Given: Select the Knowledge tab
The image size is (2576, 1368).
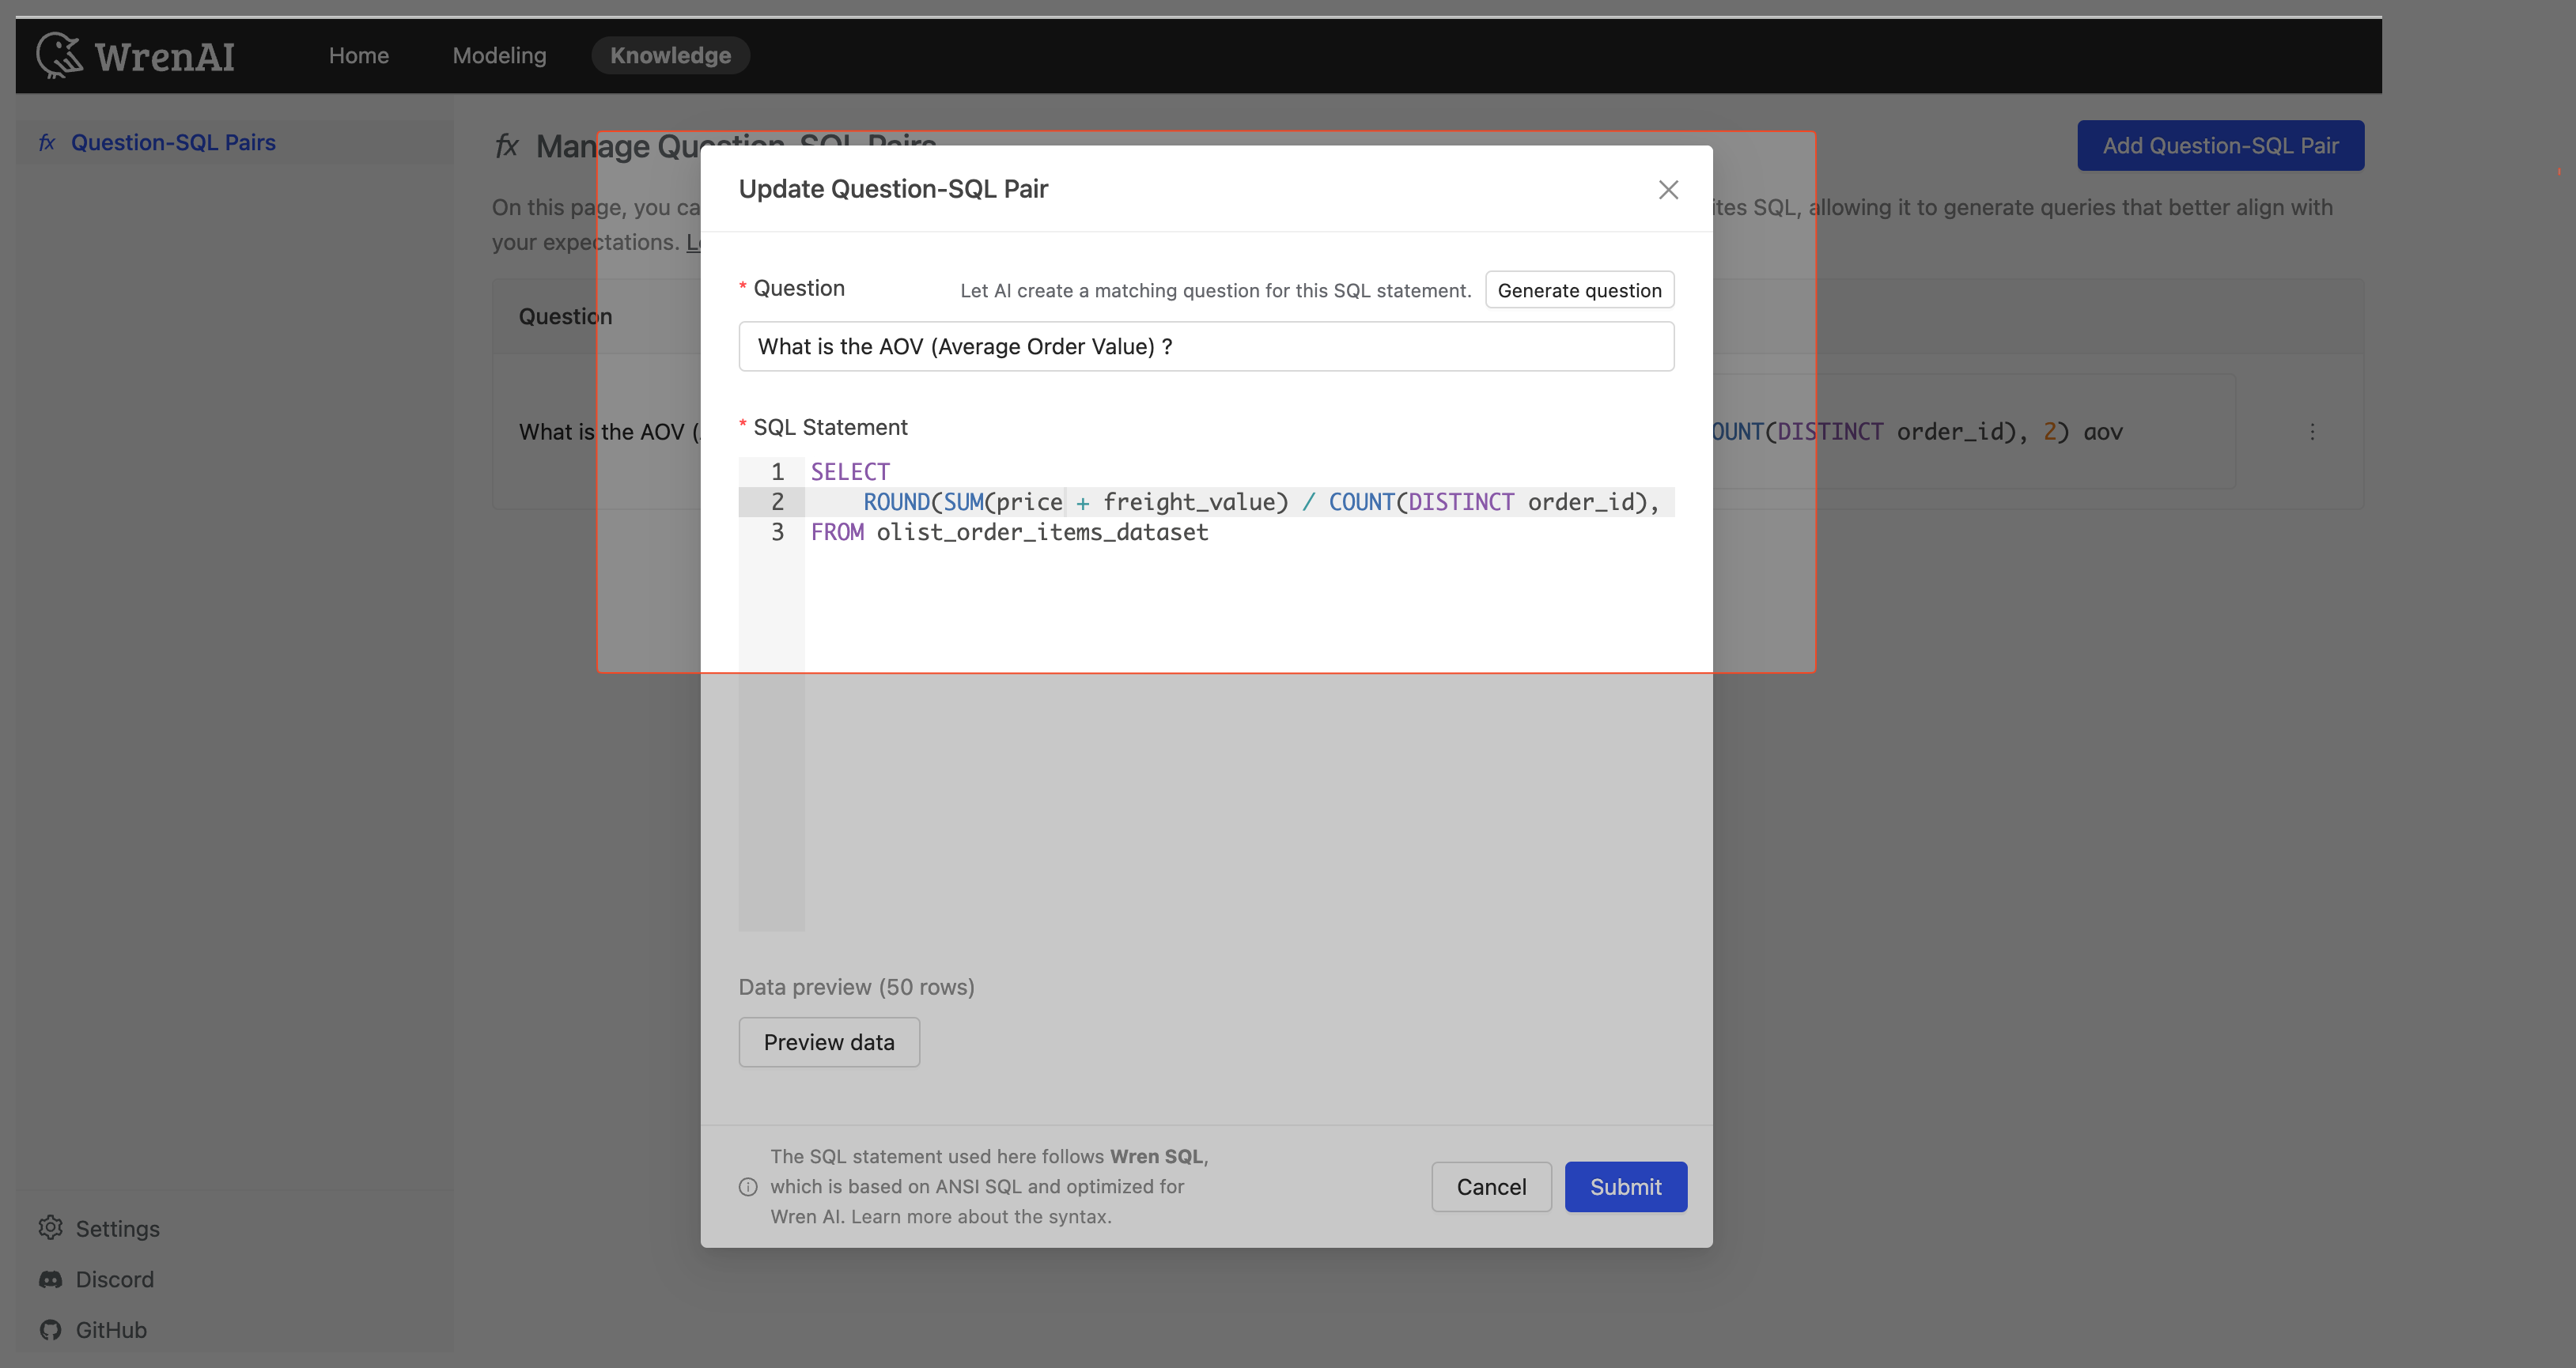Looking at the screenshot, I should 670,55.
